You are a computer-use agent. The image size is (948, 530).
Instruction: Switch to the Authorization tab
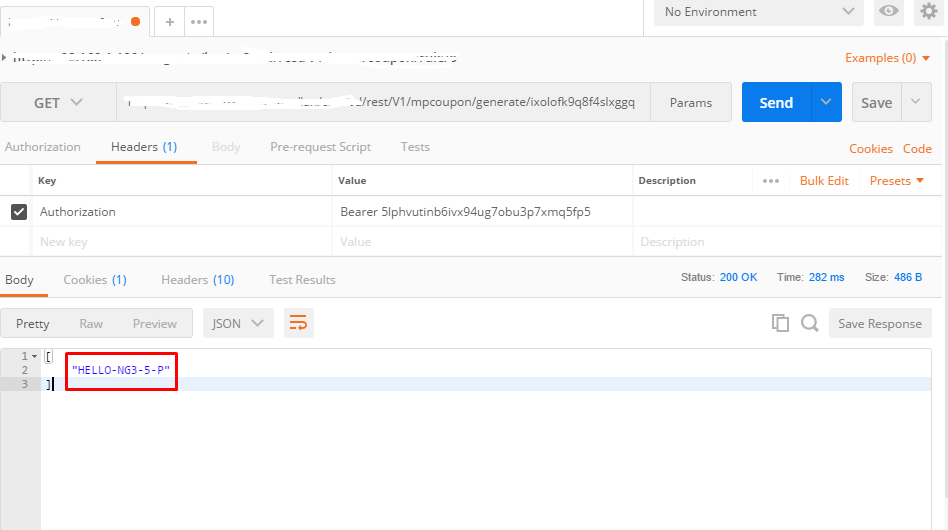[x=43, y=147]
